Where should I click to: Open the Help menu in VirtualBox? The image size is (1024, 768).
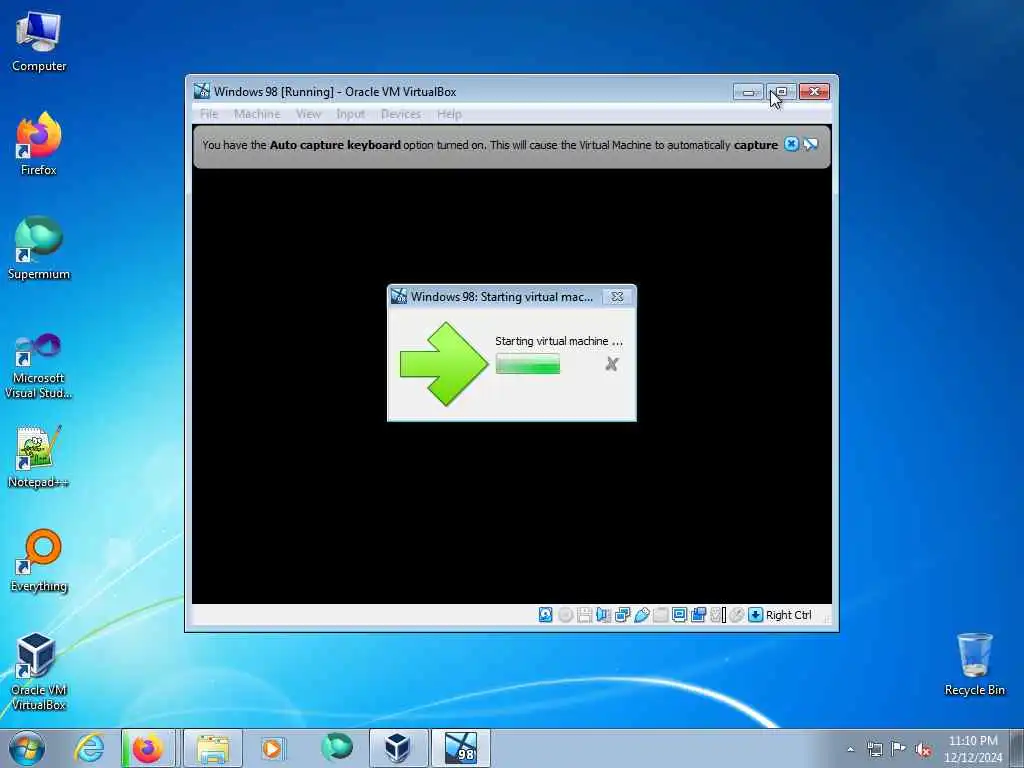pos(449,114)
